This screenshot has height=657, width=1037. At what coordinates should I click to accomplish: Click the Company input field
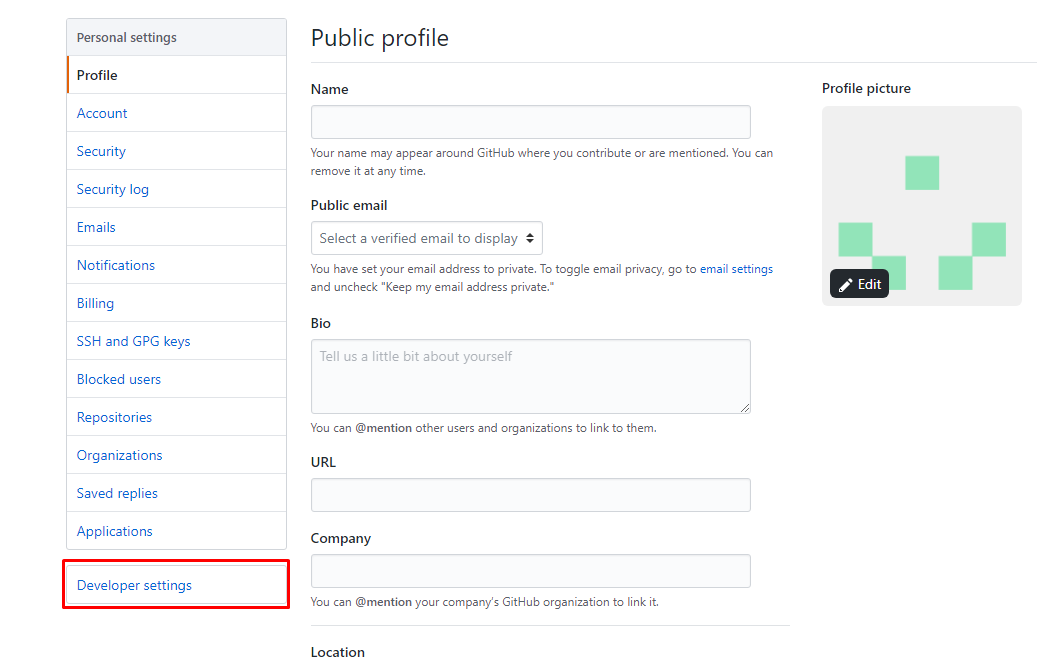pos(530,571)
